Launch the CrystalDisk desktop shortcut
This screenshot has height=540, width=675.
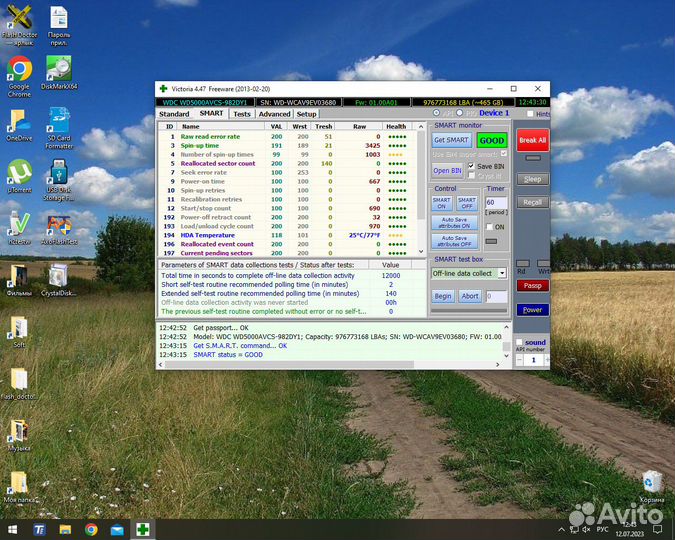tap(59, 280)
